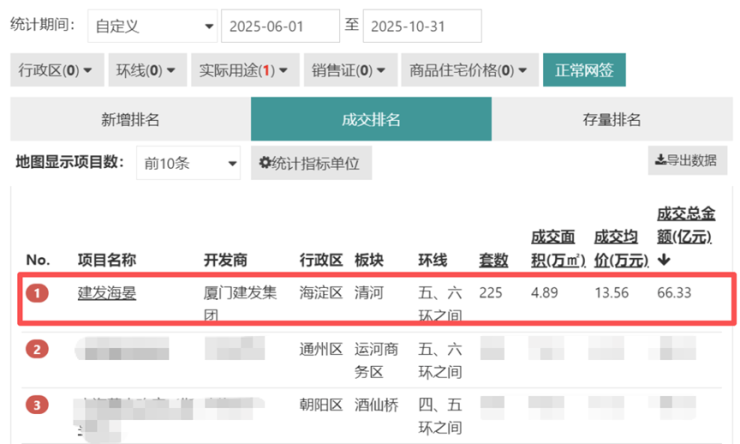The image size is (740, 444).
Task: Switch to the 新增排名 tab
Action: coord(130,119)
